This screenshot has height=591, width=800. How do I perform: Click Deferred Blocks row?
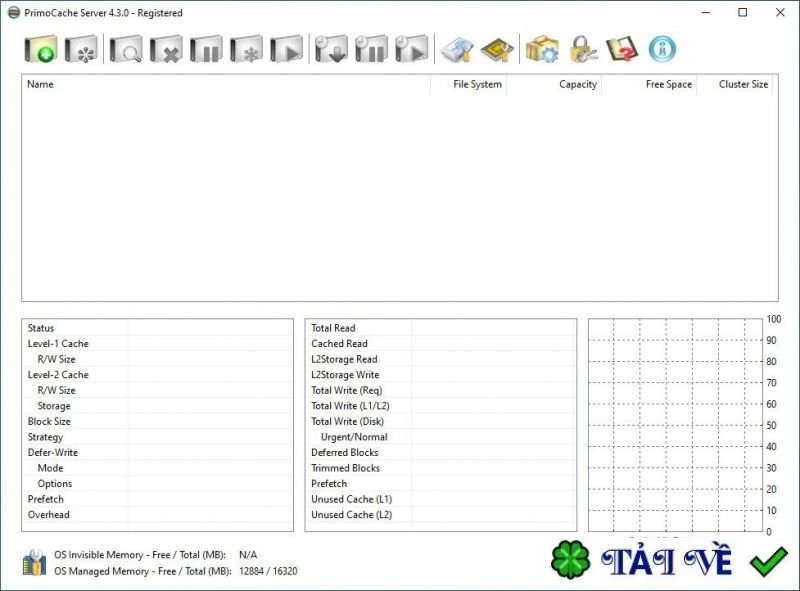click(x=441, y=452)
